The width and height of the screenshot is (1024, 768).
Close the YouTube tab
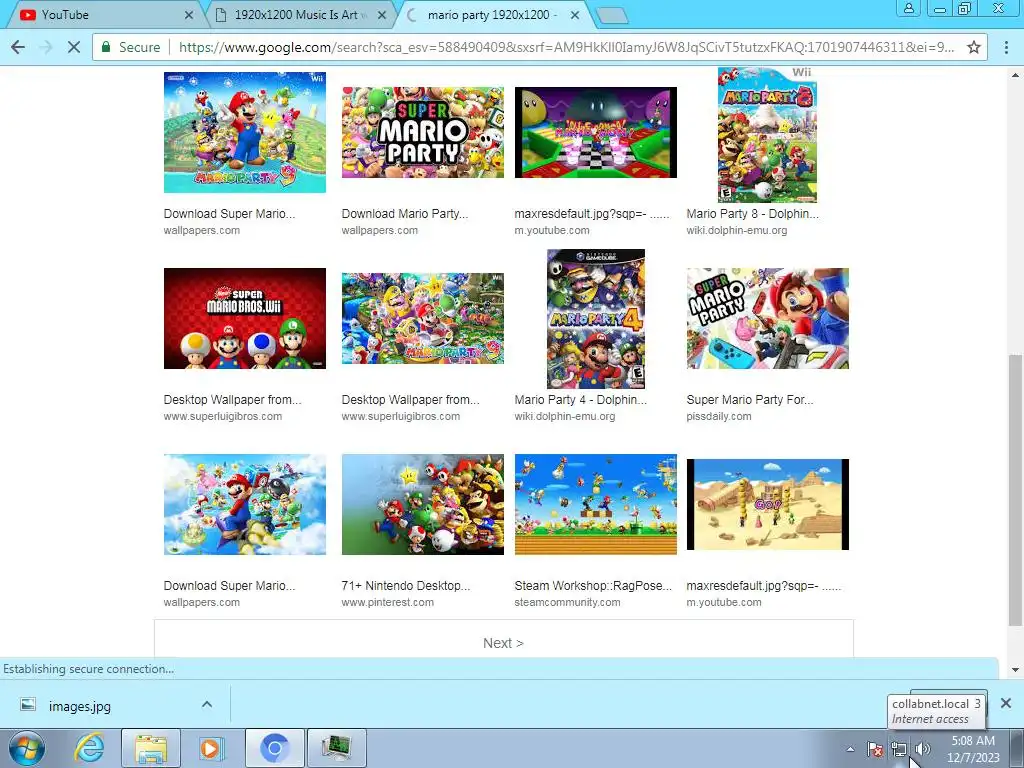click(x=189, y=14)
